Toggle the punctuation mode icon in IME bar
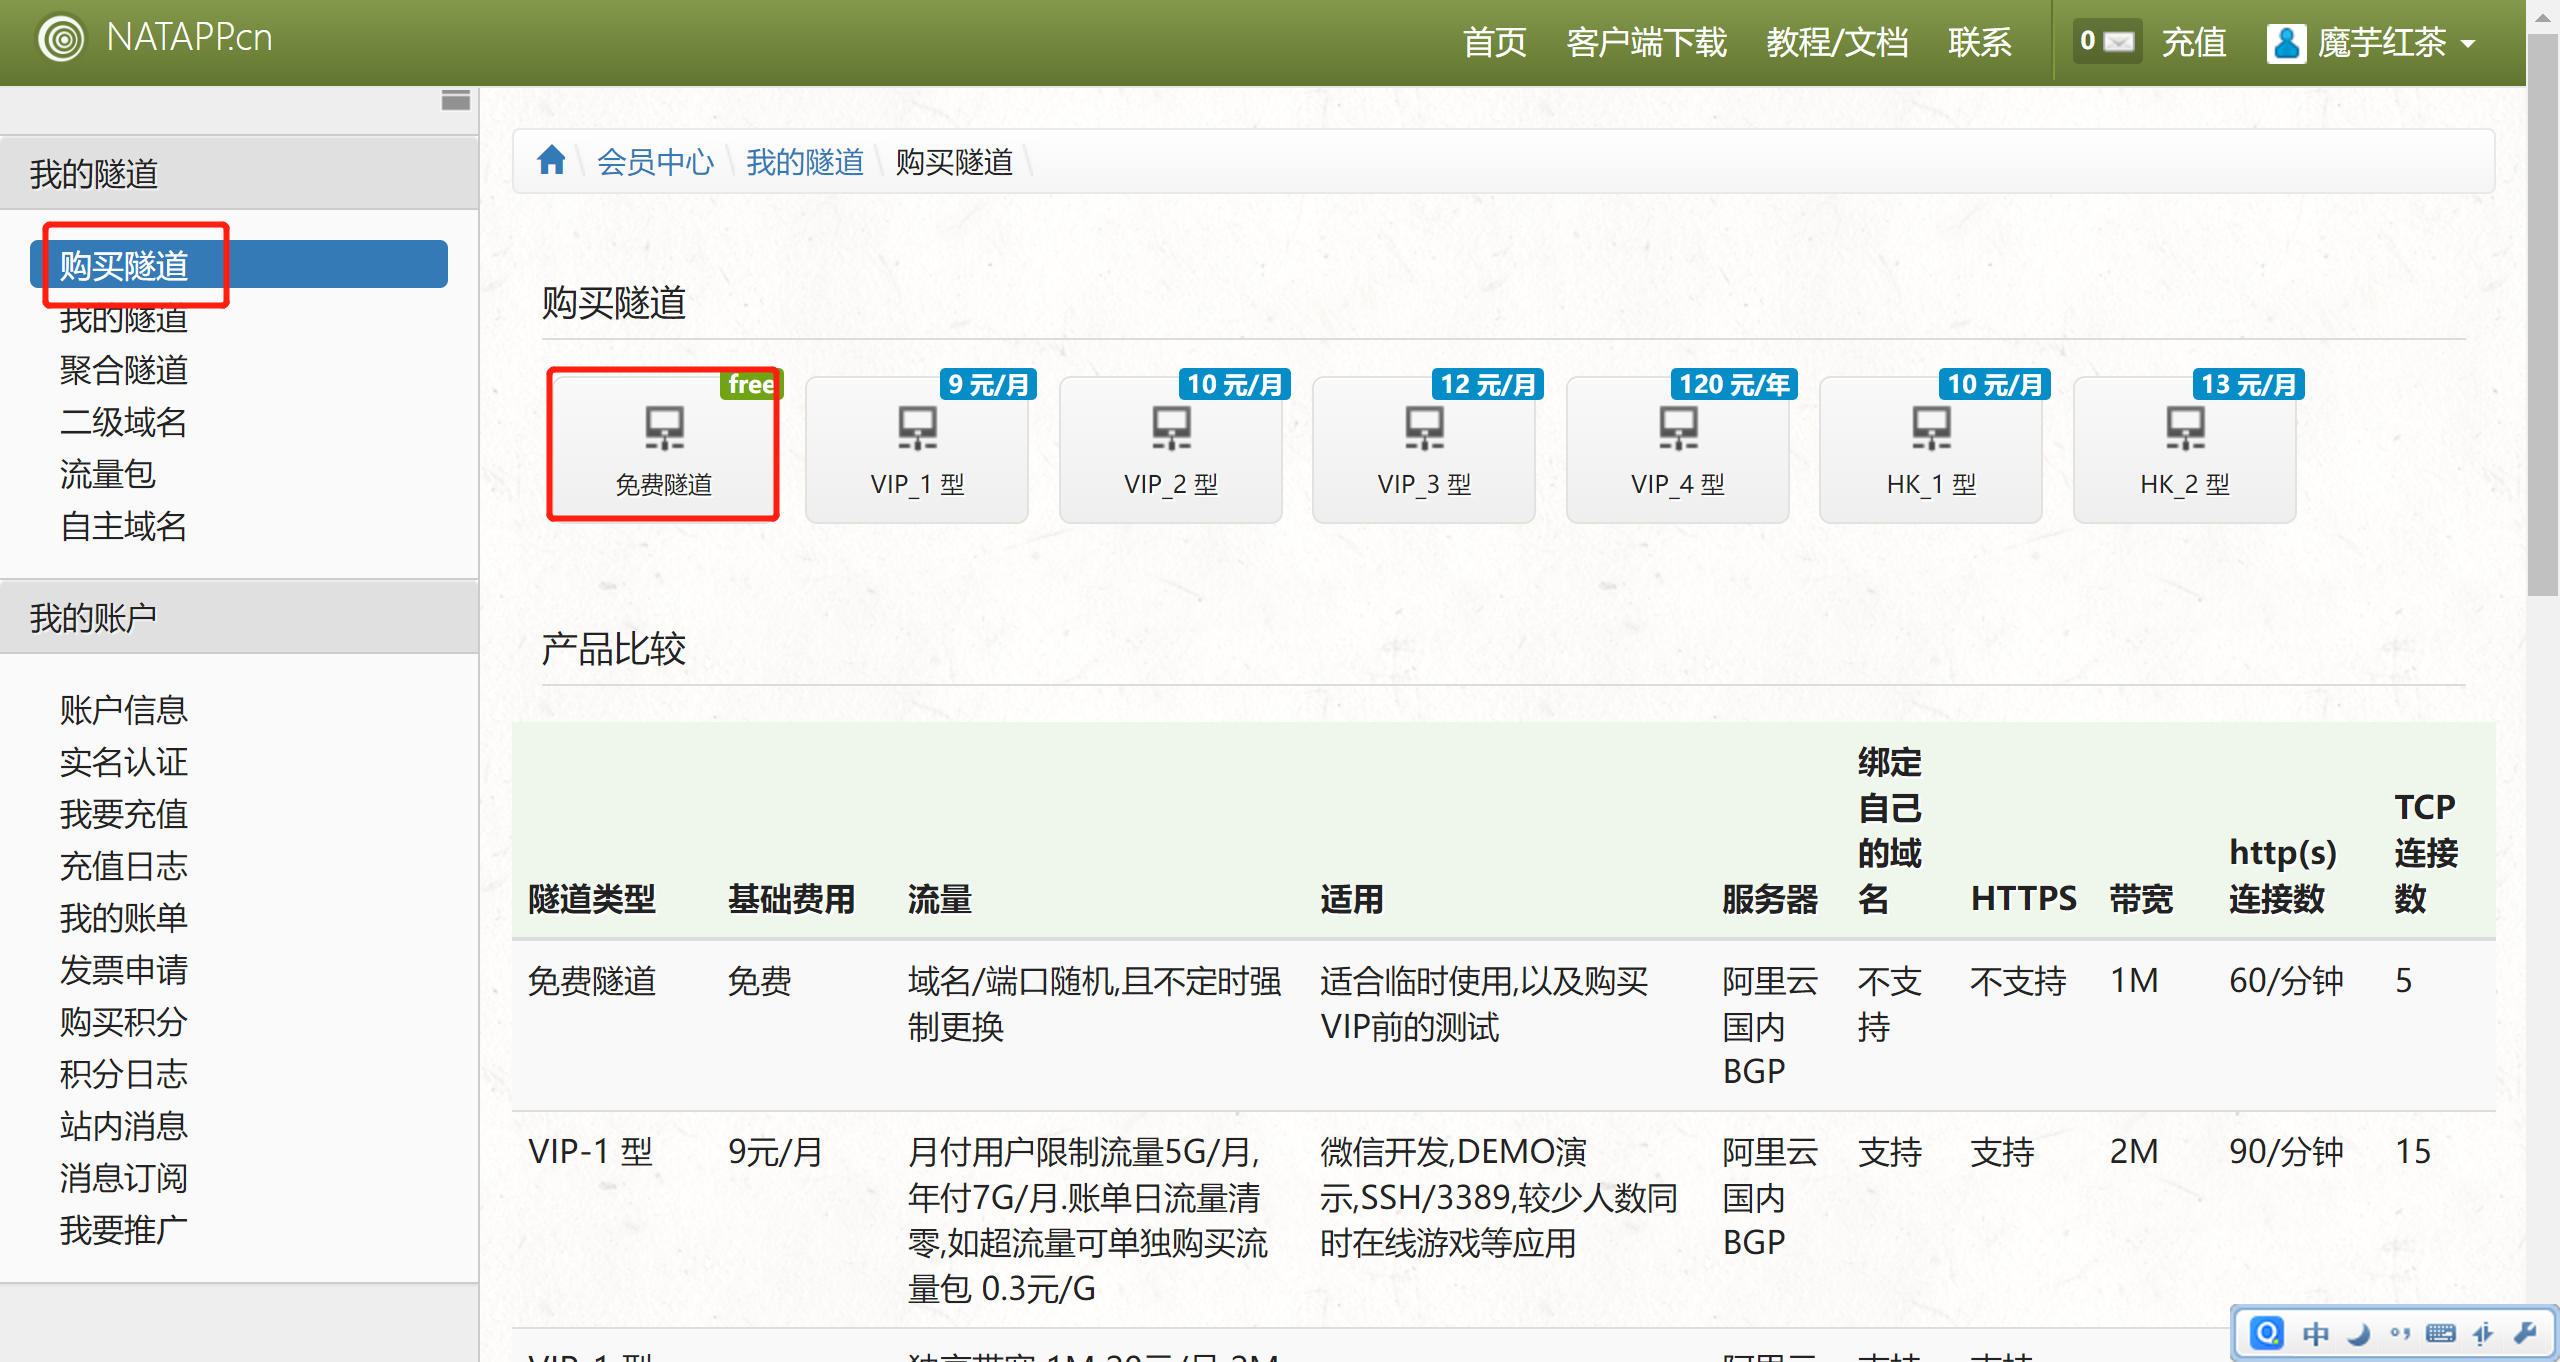The width and height of the screenshot is (2560, 1362). [x=2399, y=1334]
